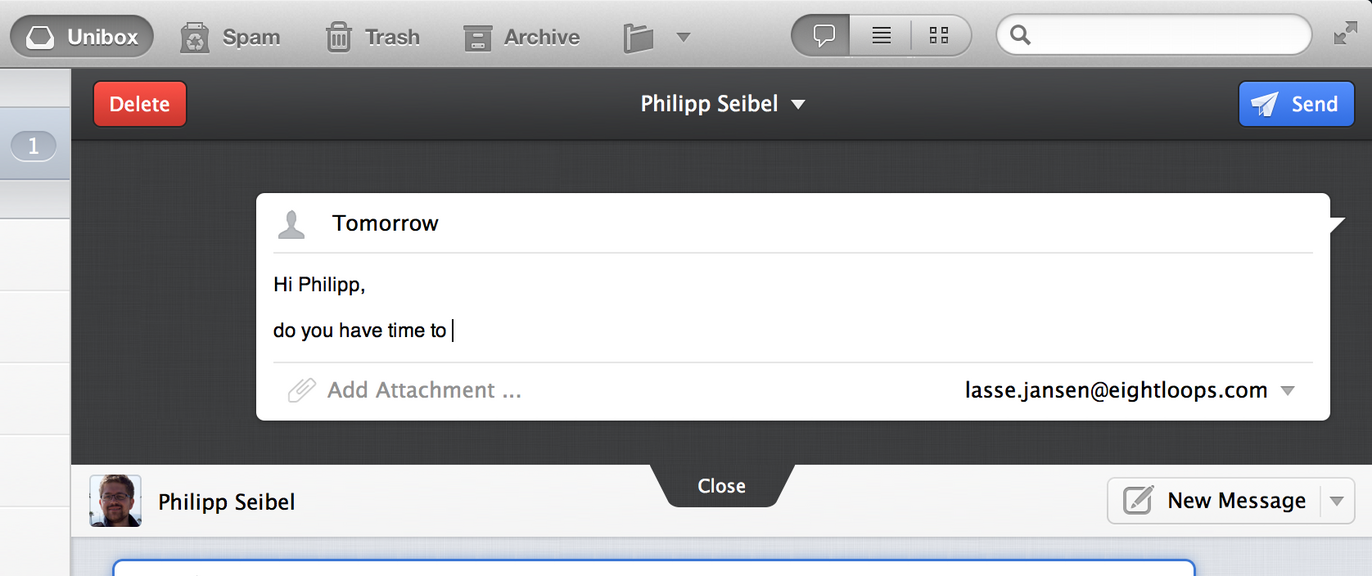Toggle fullscreen with the arrows icon
The height and width of the screenshot is (576, 1372).
[1346, 34]
